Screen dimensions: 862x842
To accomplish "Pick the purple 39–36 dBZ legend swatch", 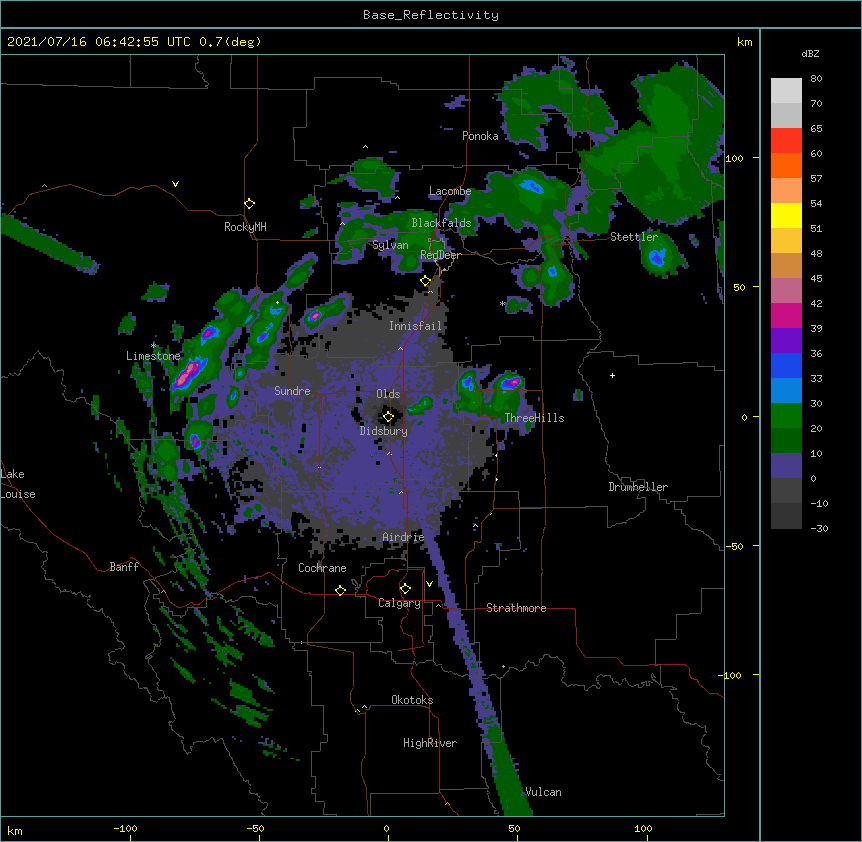I will 786,340.
